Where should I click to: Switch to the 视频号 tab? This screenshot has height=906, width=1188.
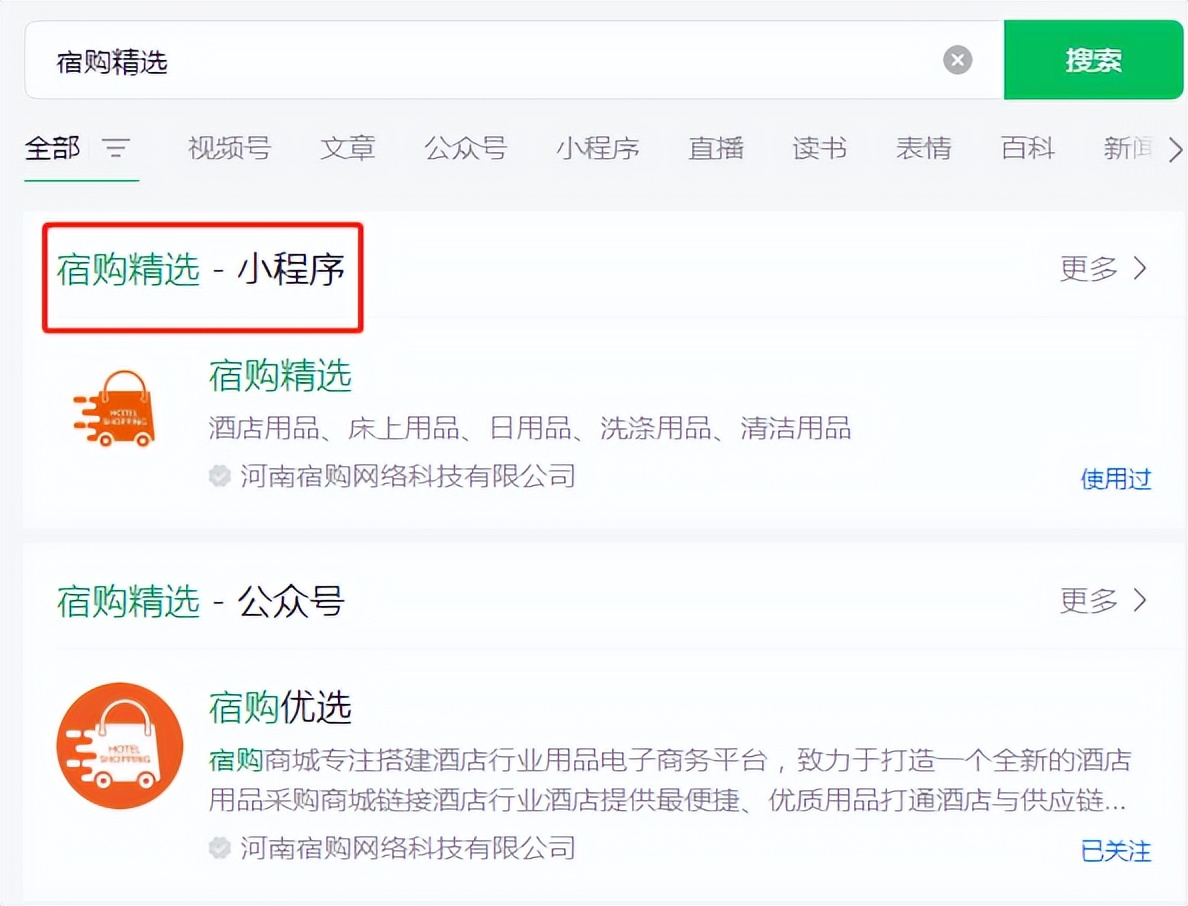click(229, 146)
